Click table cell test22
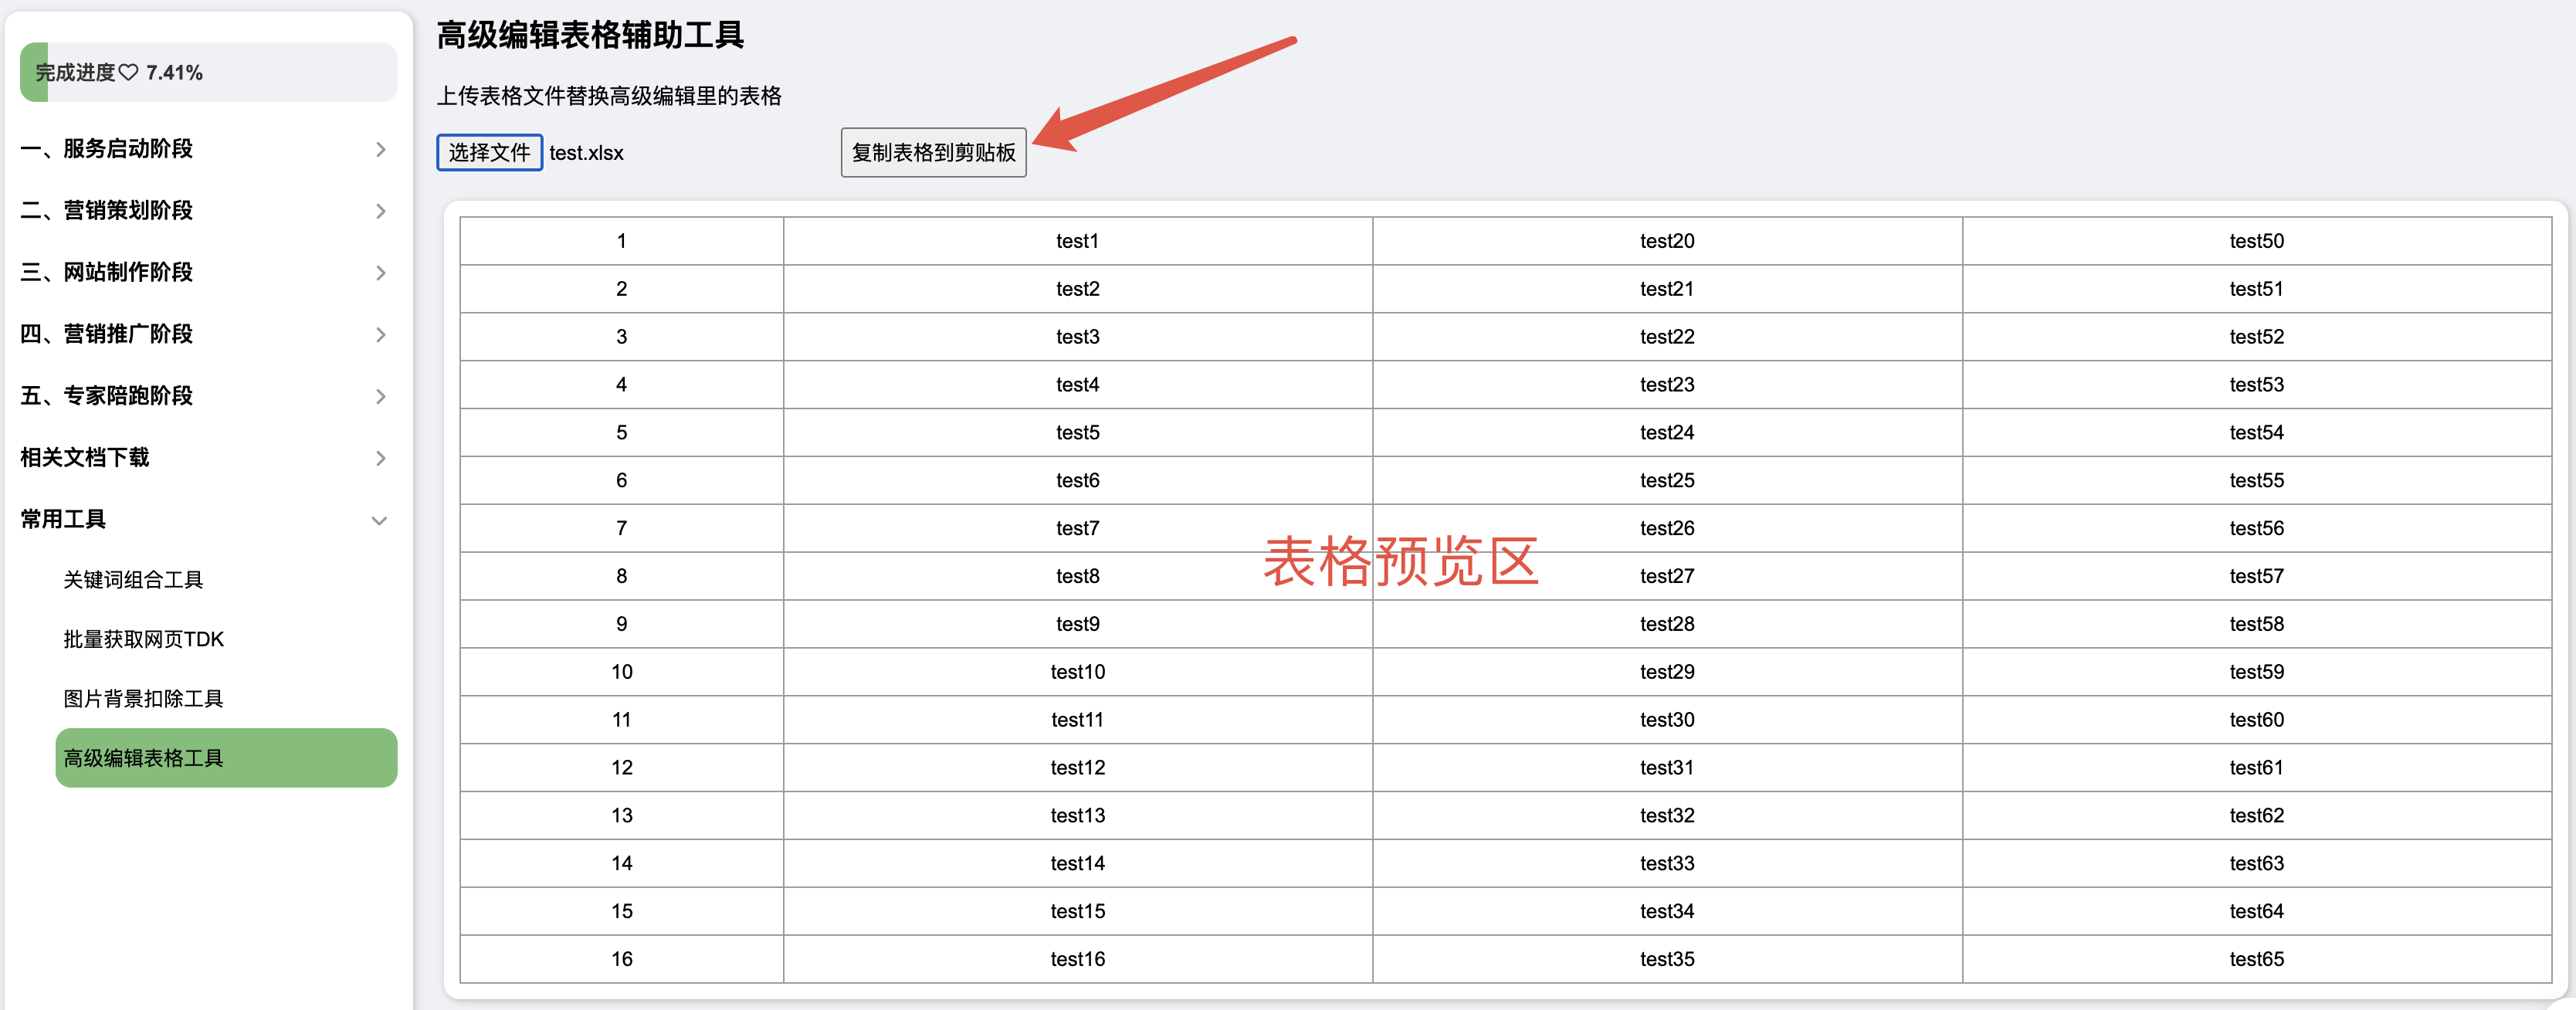Image resolution: width=2576 pixels, height=1010 pixels. pyautogui.click(x=1667, y=337)
